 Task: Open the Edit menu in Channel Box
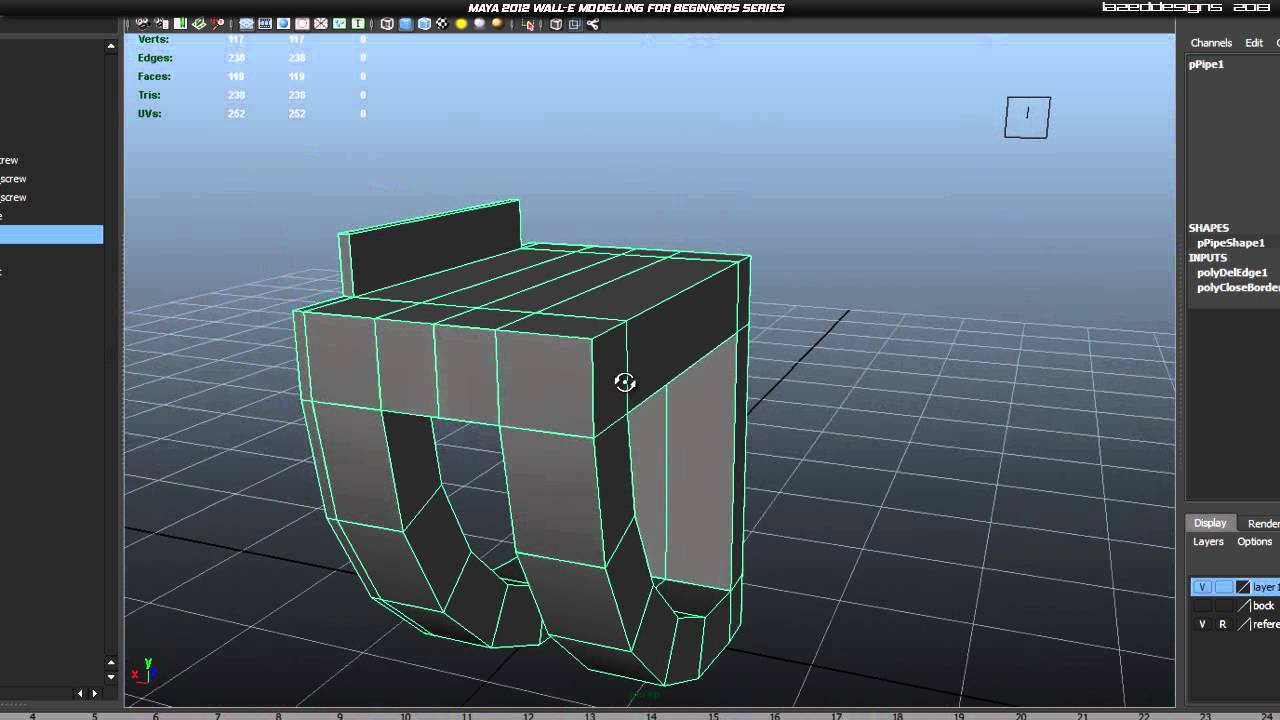pyautogui.click(x=1254, y=43)
